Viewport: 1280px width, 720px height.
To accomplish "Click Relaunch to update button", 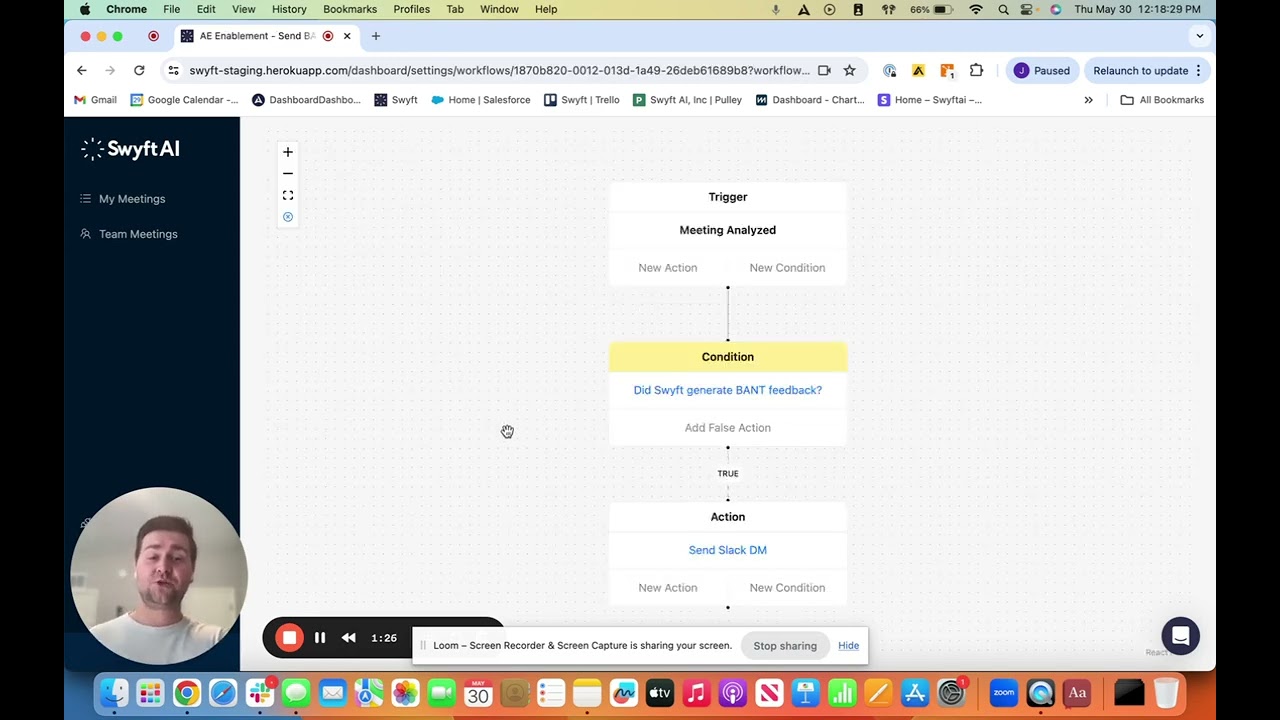I will pyautogui.click(x=1147, y=70).
